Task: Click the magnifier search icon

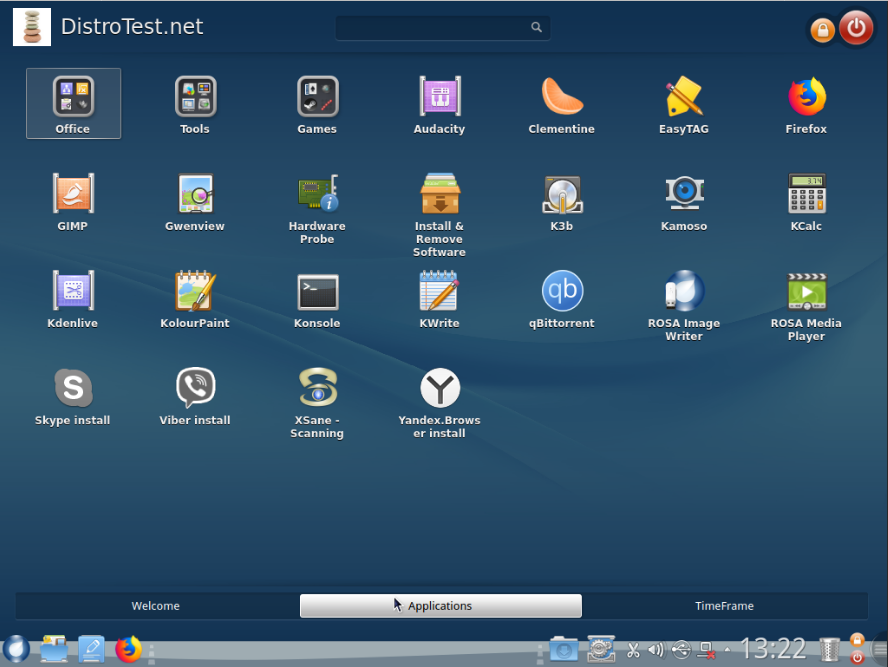Action: coord(536,27)
